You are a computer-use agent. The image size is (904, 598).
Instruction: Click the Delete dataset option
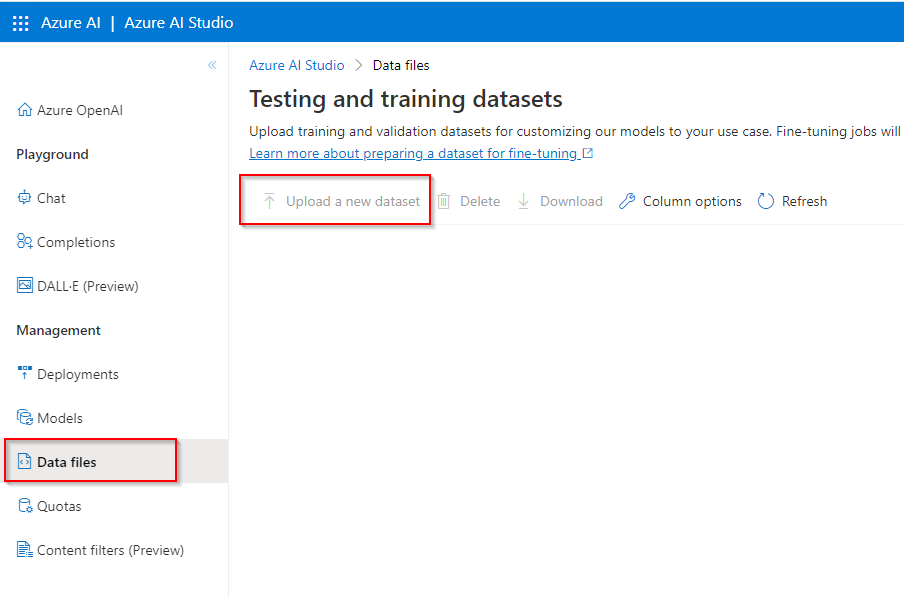tap(469, 201)
